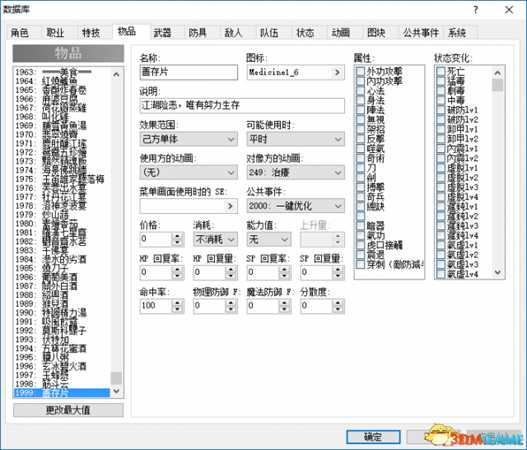This screenshot has height=450, width=527.
Task: Open icon picker arrow beside Medicine1_6
Action: pyautogui.click(x=337, y=73)
